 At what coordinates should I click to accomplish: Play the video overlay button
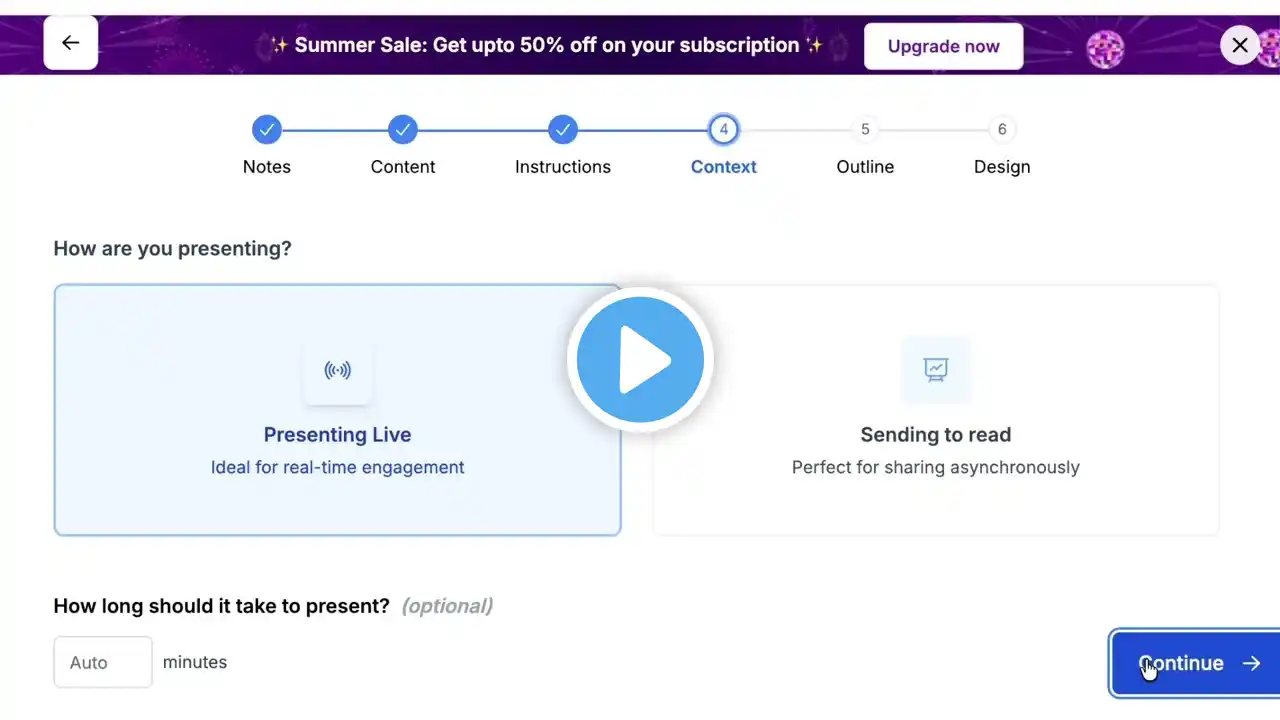coord(640,360)
